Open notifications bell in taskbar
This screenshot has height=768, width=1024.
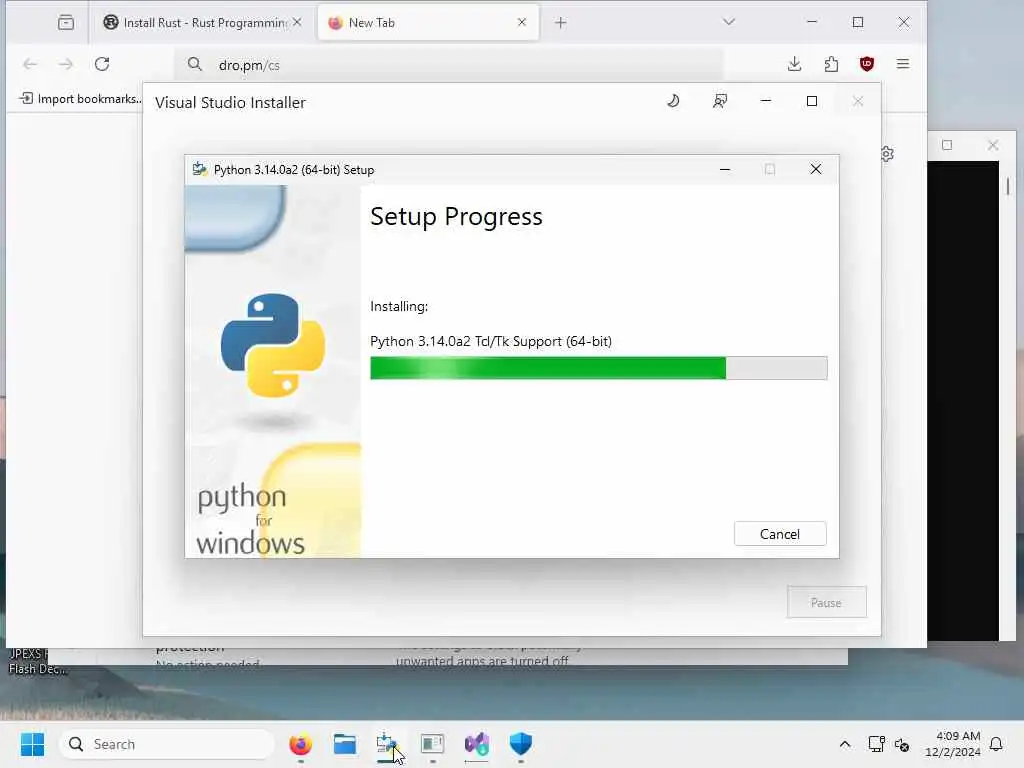click(x=997, y=744)
